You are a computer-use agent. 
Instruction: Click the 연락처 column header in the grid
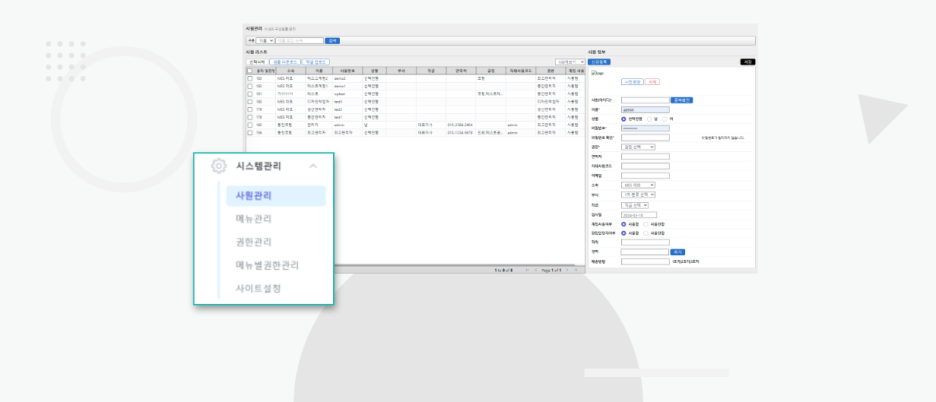point(461,70)
